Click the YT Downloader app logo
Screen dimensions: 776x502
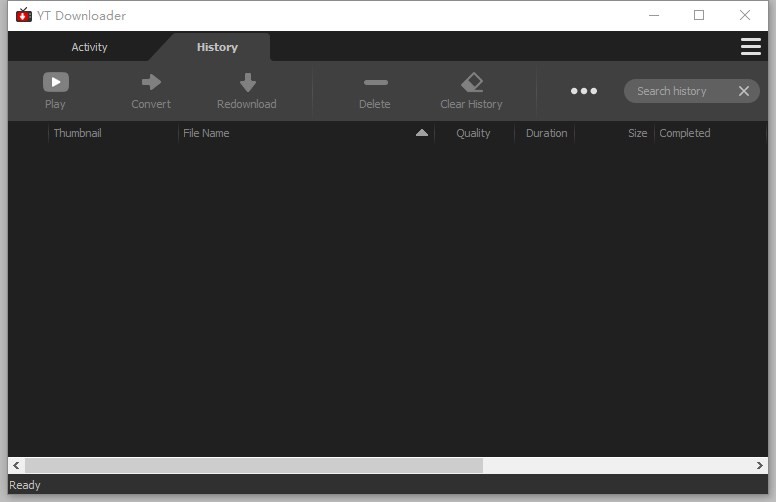tap(24, 15)
